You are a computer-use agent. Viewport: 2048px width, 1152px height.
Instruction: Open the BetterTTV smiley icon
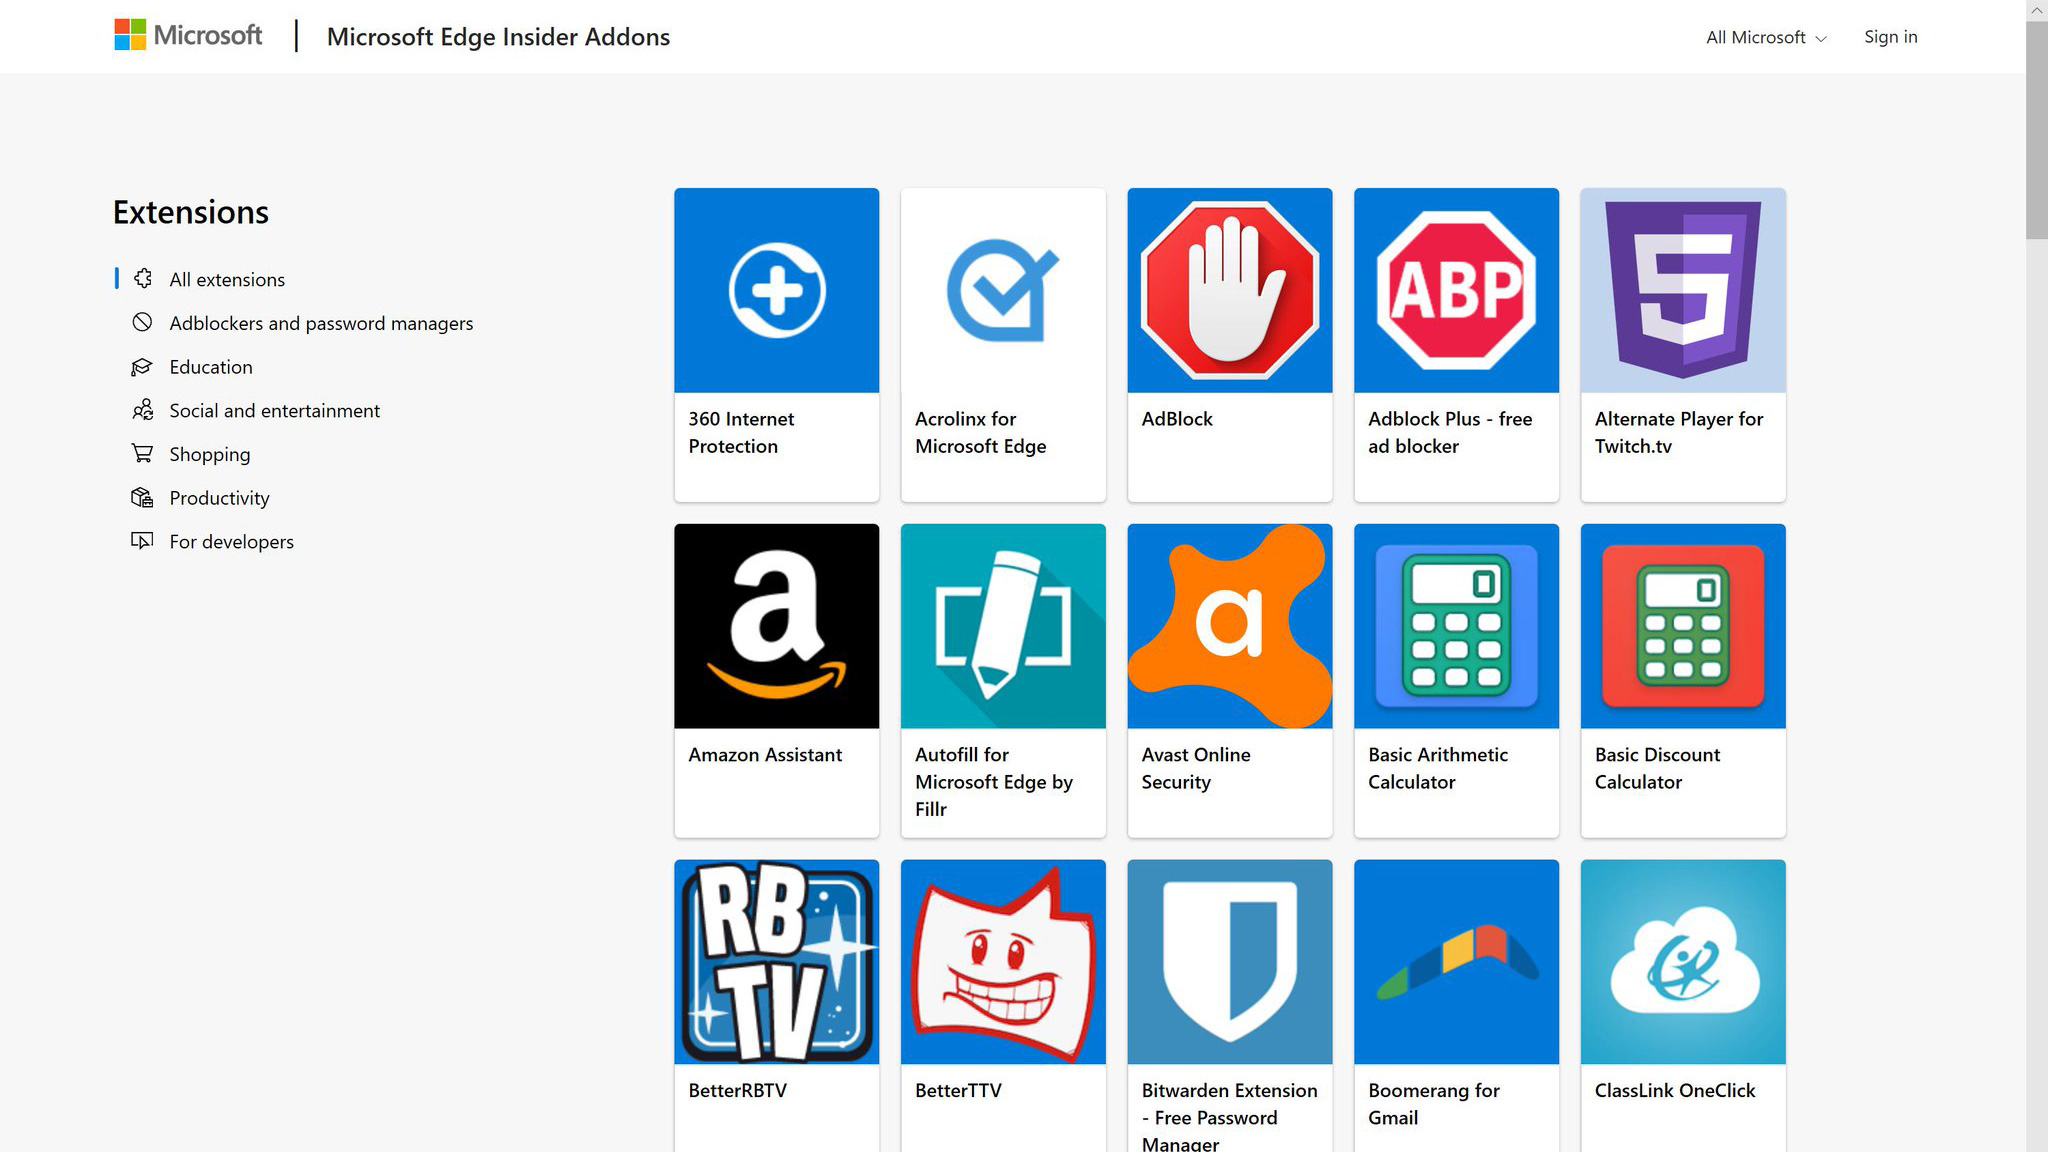point(1003,961)
